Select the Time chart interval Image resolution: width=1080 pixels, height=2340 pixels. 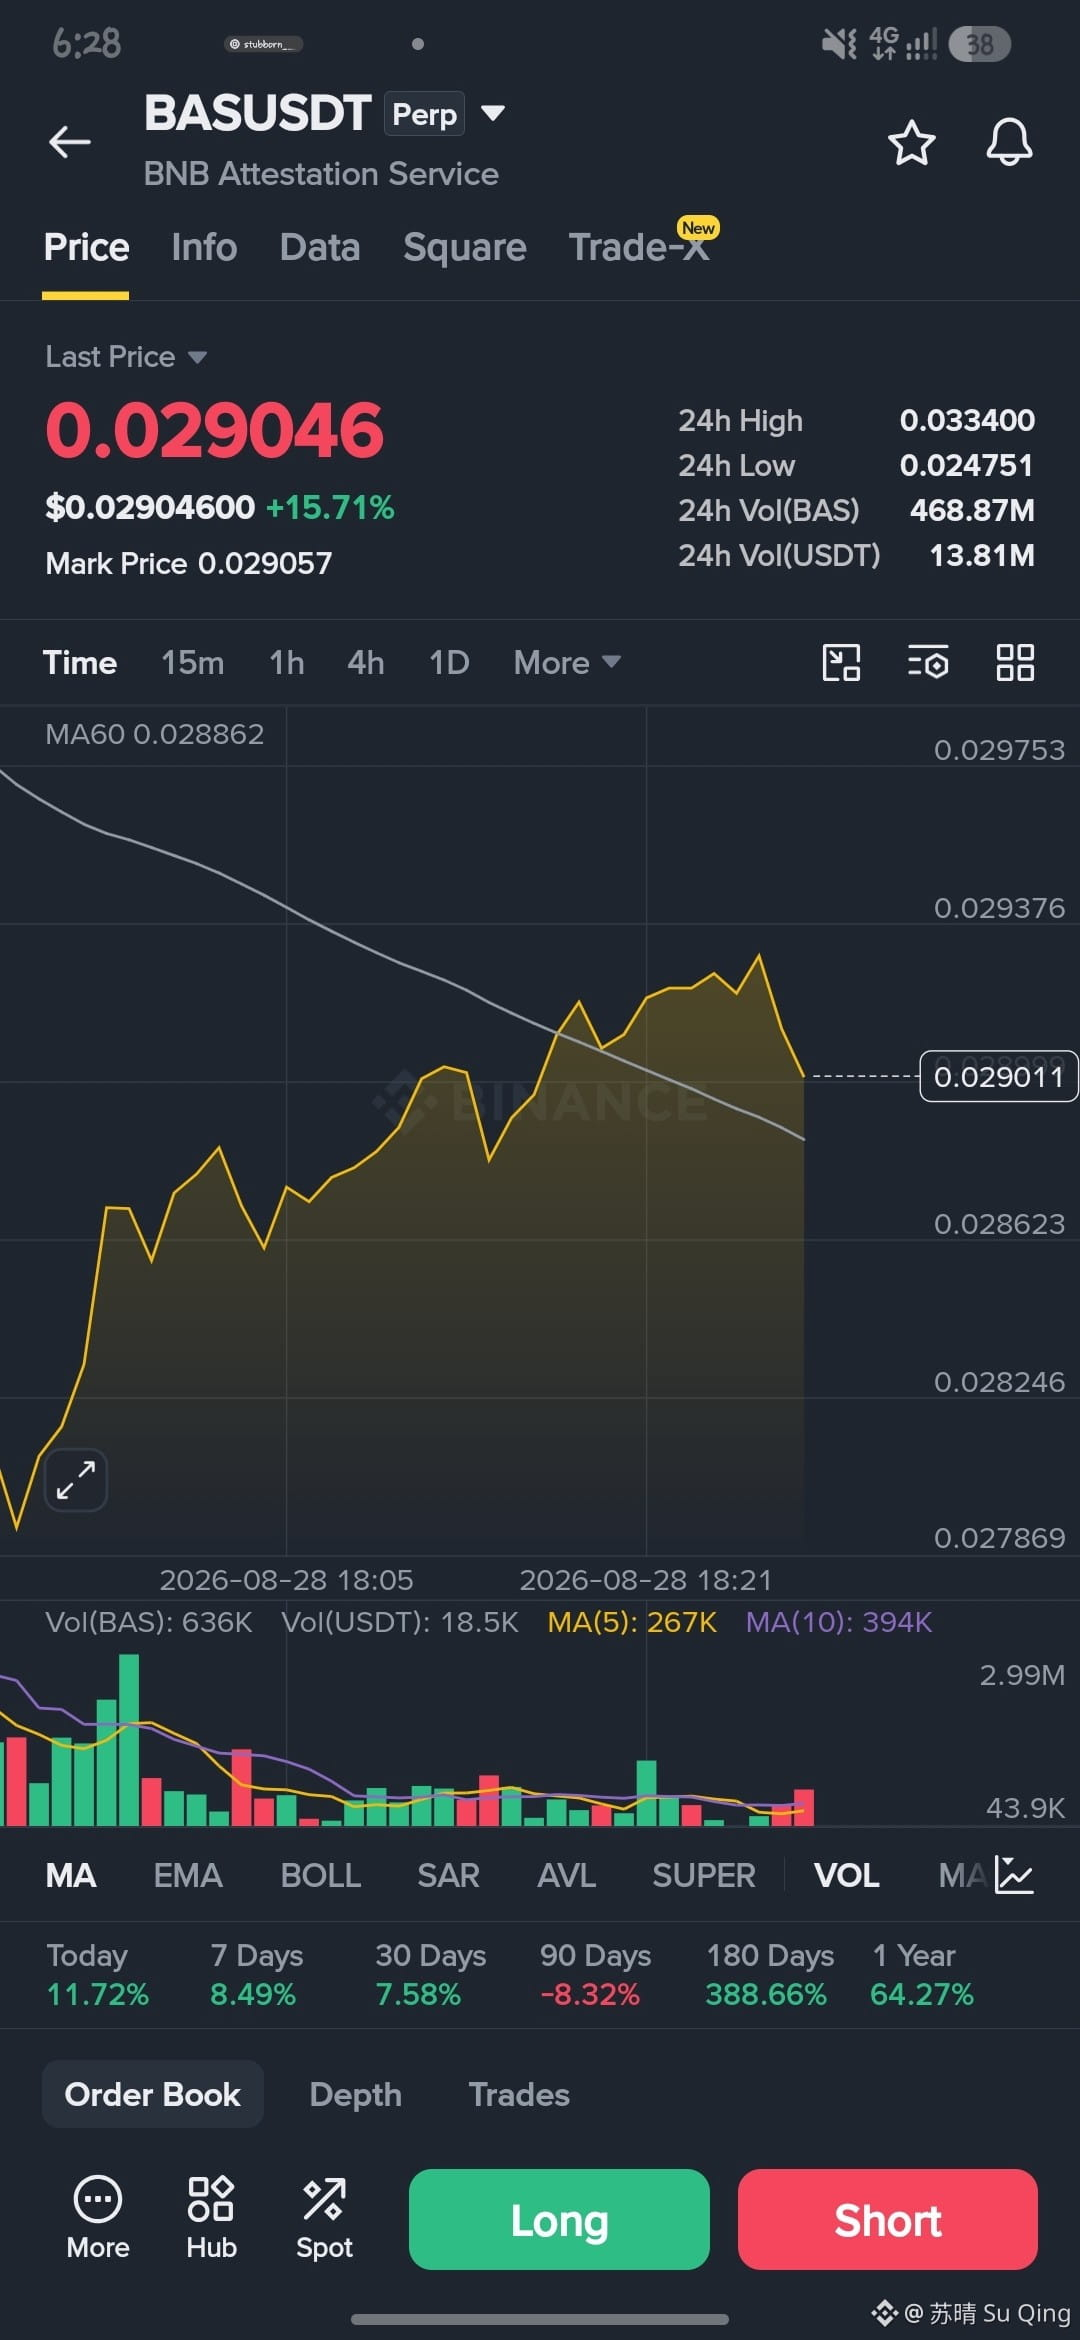[80, 662]
